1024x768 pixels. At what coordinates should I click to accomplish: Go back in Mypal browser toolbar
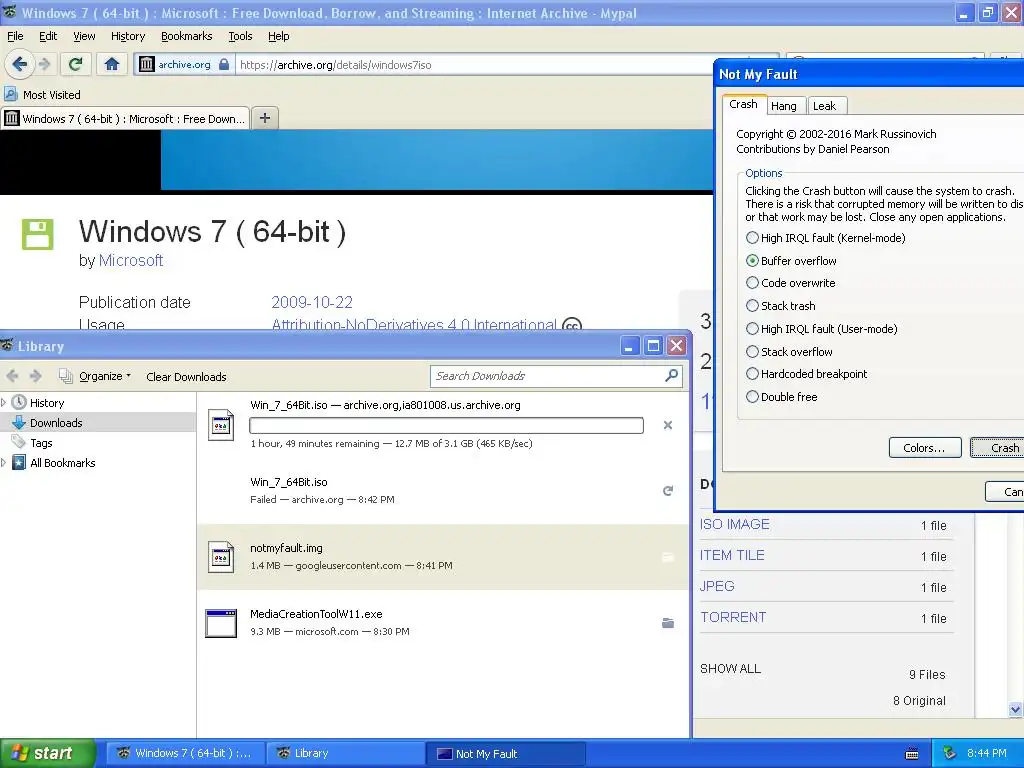pyautogui.click(x=19, y=64)
